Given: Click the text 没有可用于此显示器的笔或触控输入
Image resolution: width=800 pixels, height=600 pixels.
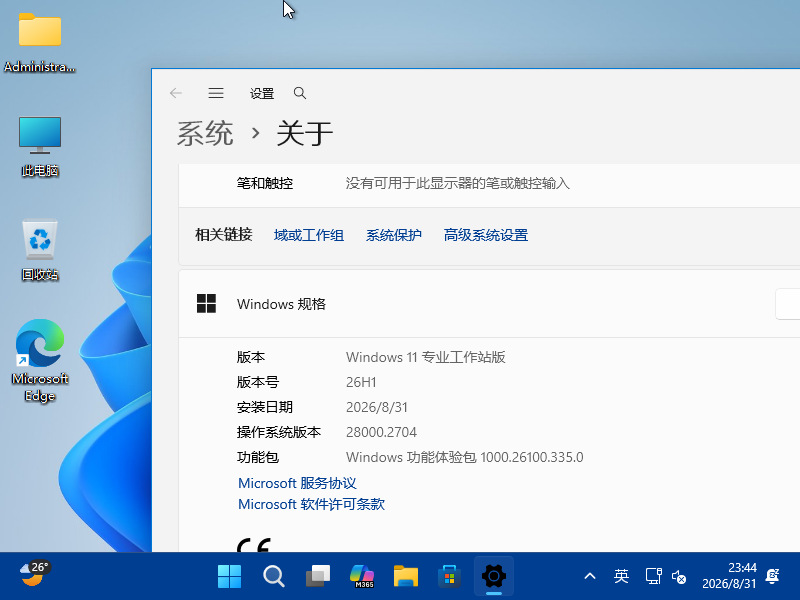Looking at the screenshot, I should [x=458, y=183].
